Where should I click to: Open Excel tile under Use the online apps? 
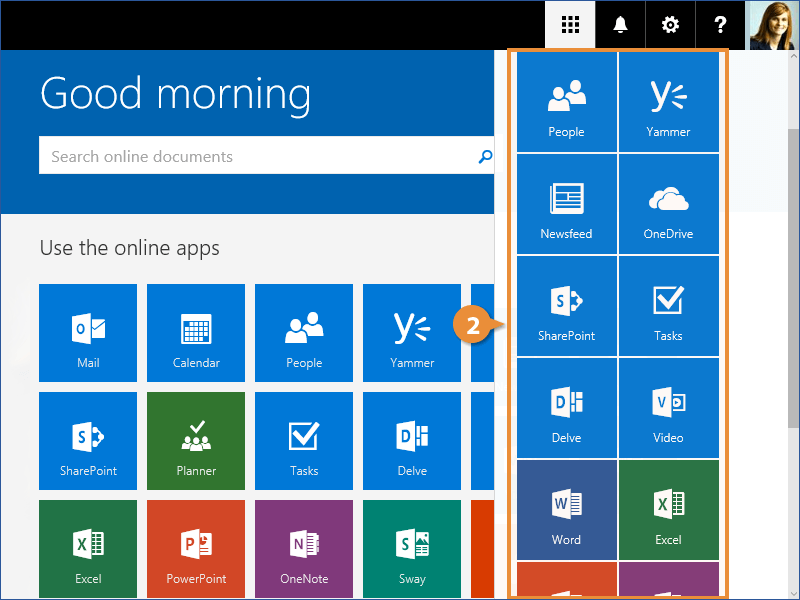coord(88,549)
